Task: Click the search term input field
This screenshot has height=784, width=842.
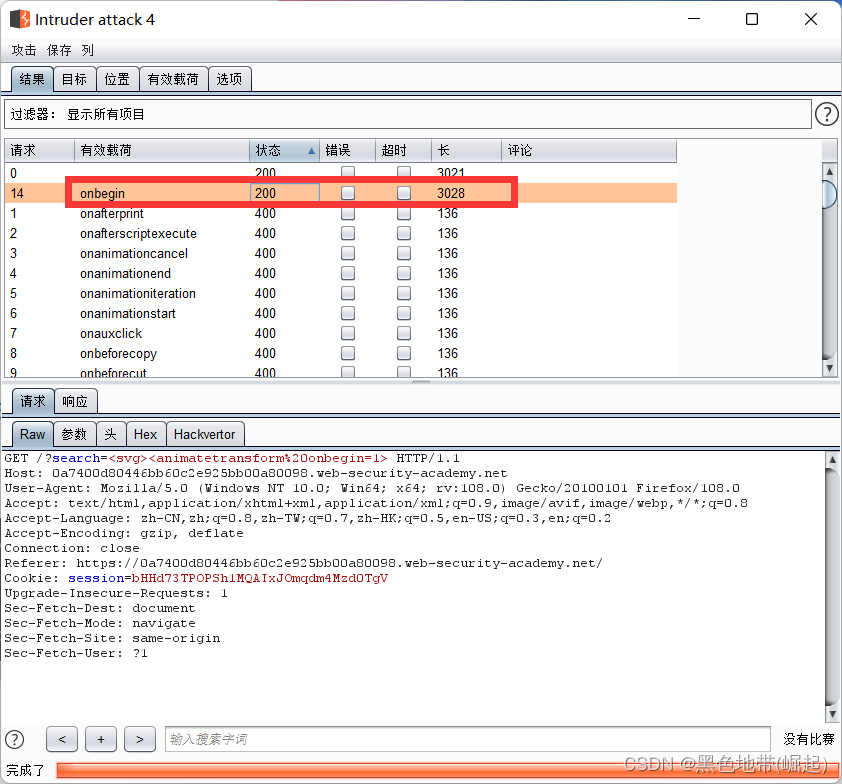Action: pyautogui.click(x=468, y=739)
